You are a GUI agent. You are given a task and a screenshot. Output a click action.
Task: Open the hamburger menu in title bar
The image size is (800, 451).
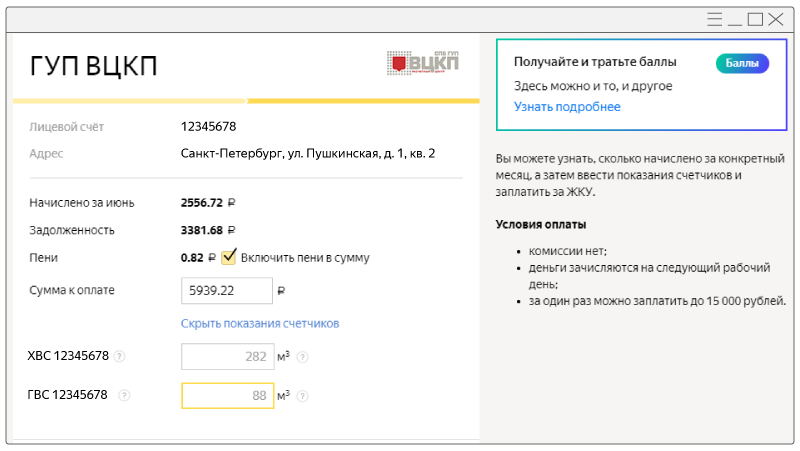tap(714, 19)
